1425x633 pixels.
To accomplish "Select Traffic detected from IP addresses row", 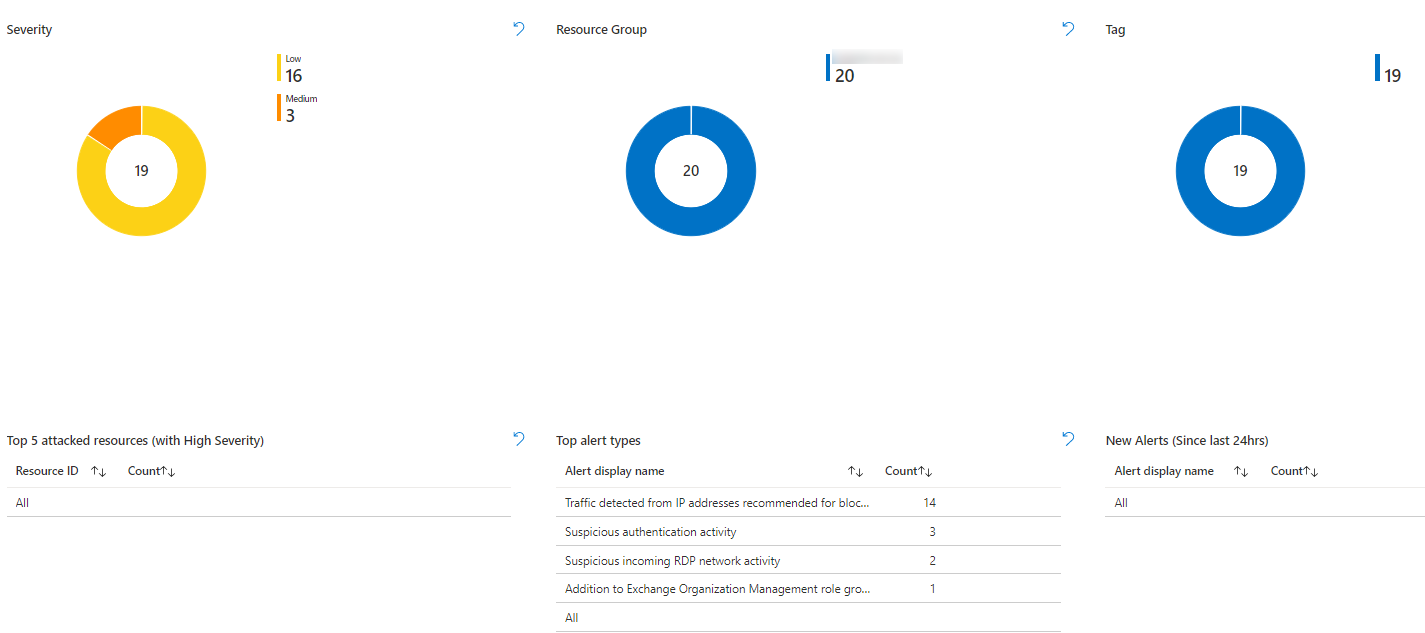I will click(x=716, y=503).
